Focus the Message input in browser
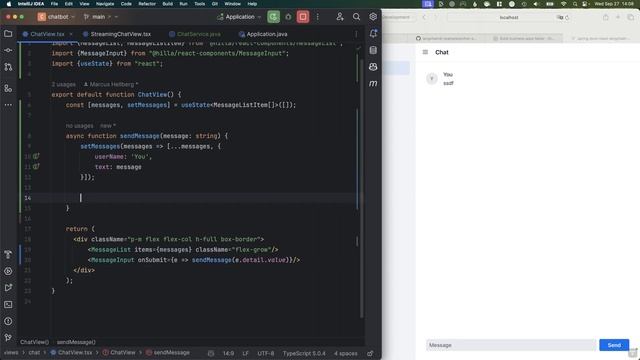 tap(511, 345)
